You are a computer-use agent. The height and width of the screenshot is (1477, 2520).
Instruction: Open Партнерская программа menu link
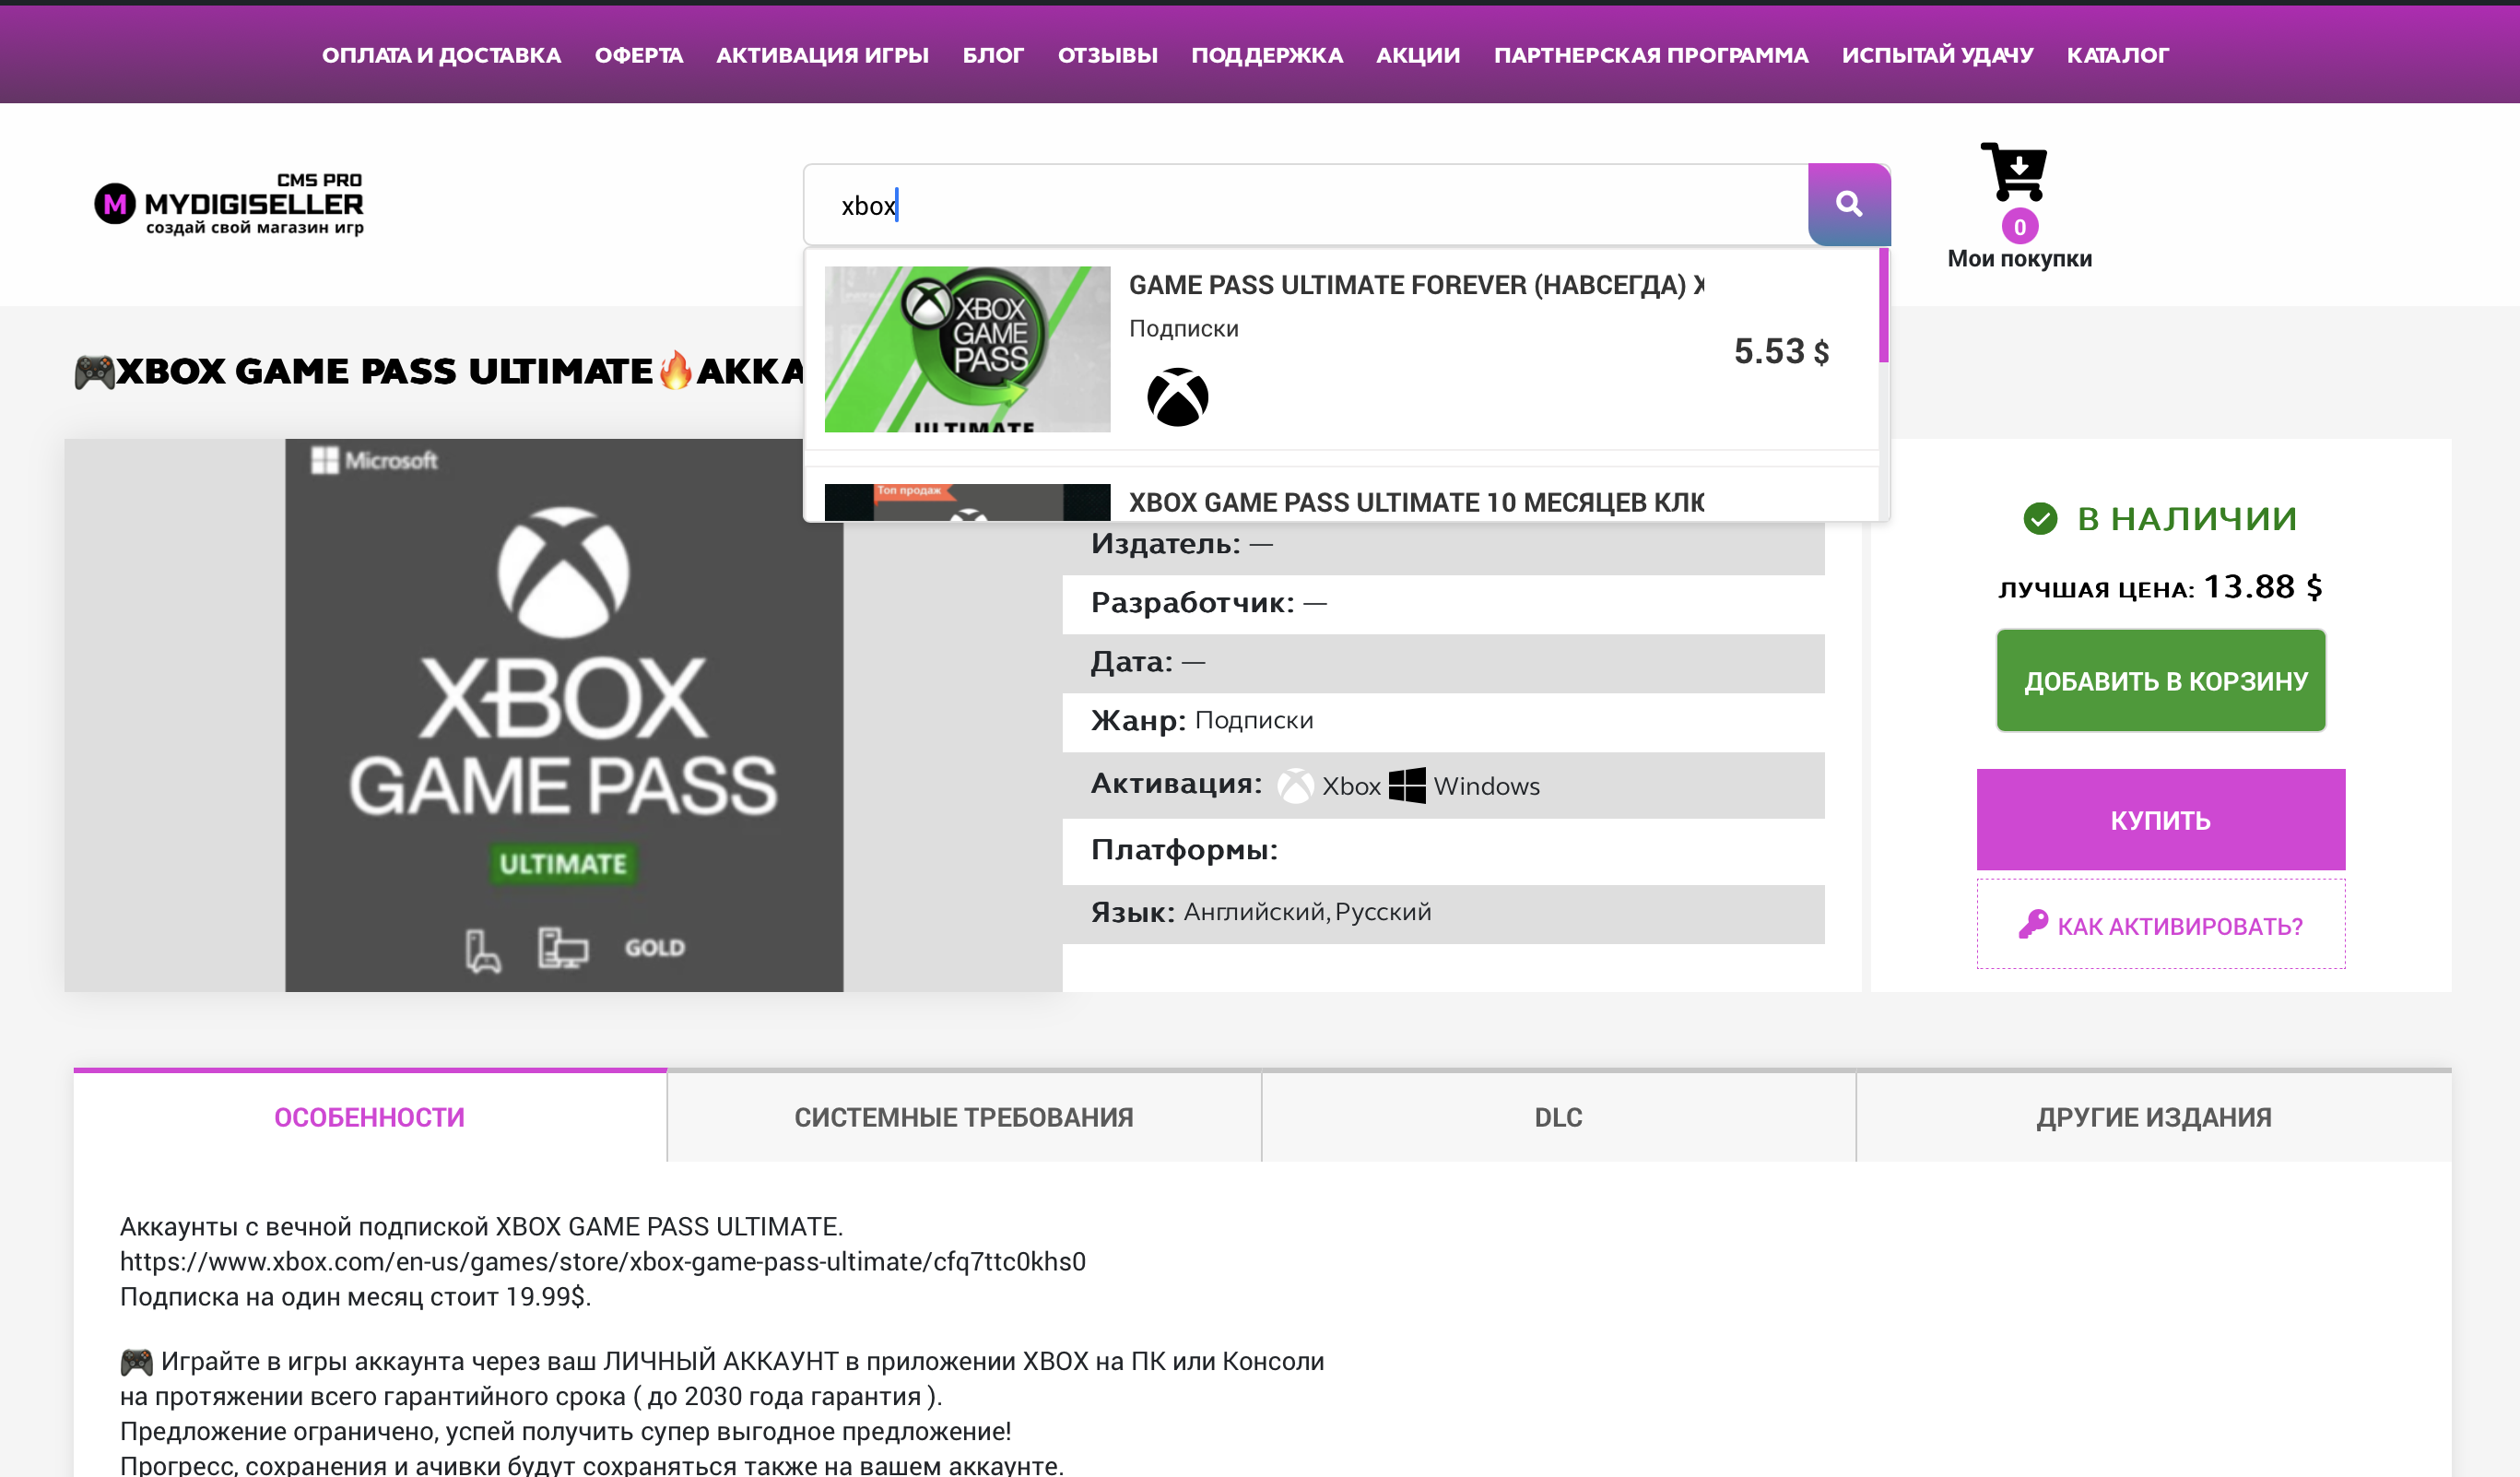click(x=1650, y=55)
